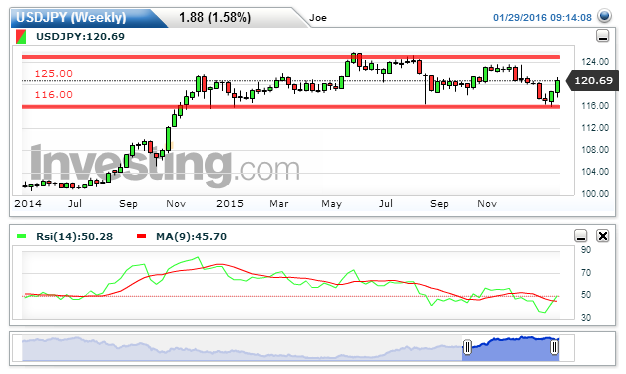Click the Rsi(14):50.28 legend text

coord(74,237)
